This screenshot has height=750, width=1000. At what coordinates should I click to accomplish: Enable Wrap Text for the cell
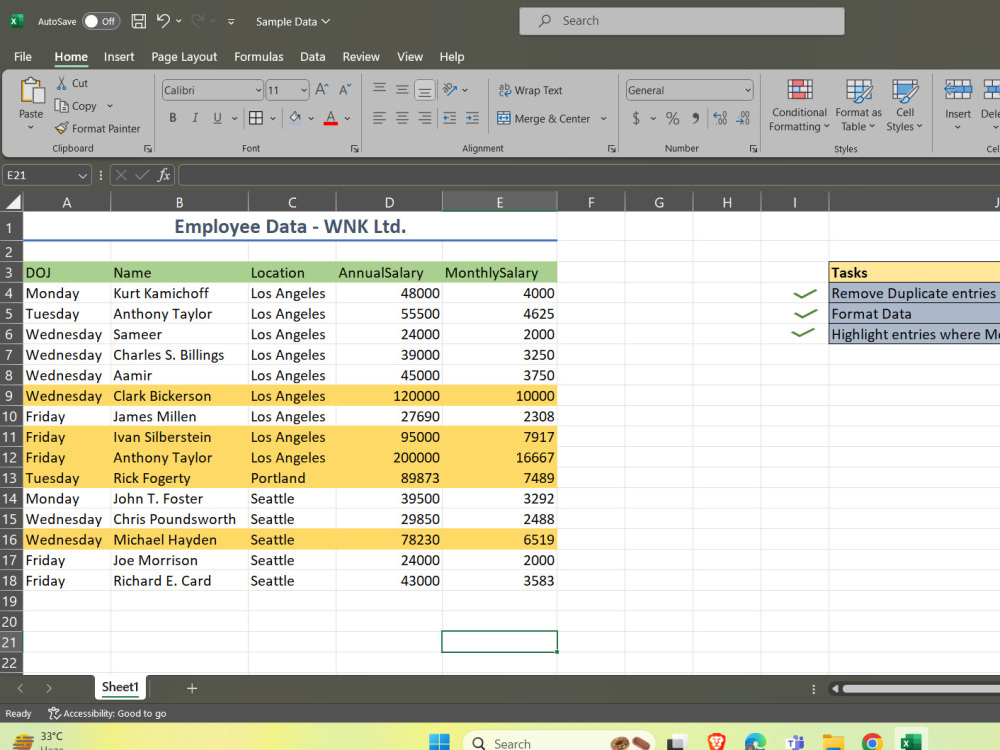(x=530, y=90)
